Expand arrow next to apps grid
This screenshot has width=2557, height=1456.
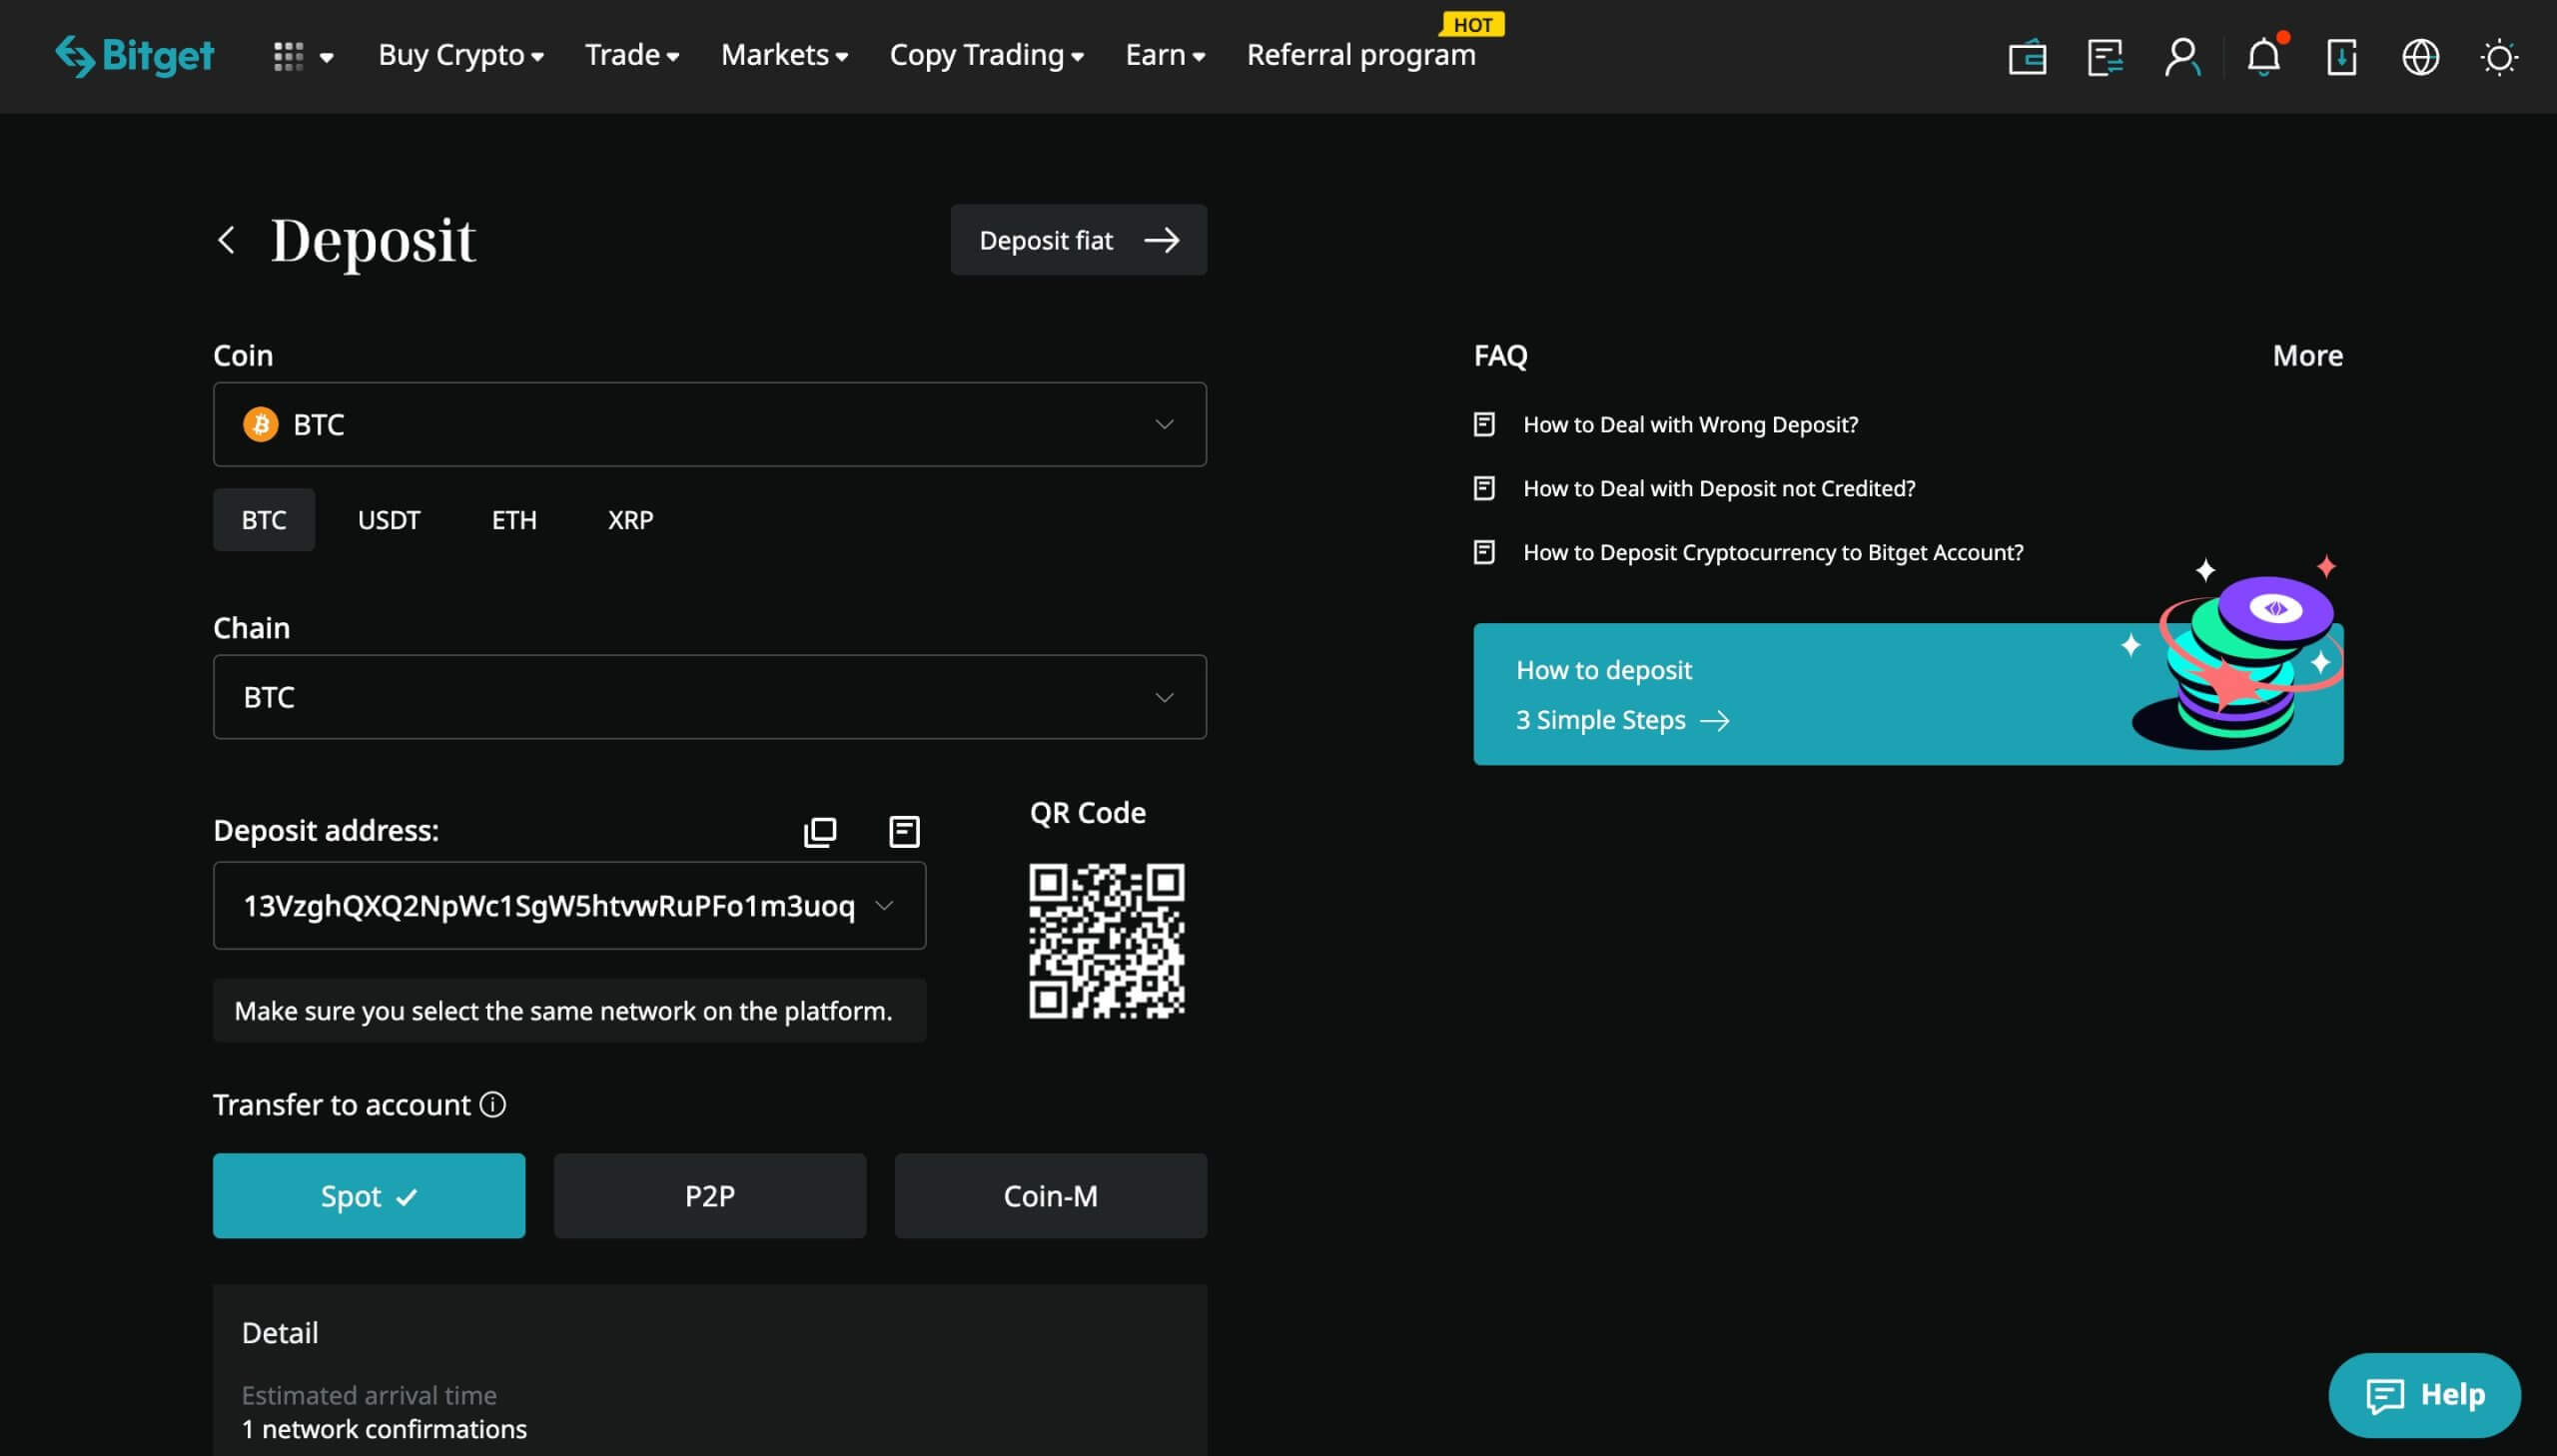(326, 57)
